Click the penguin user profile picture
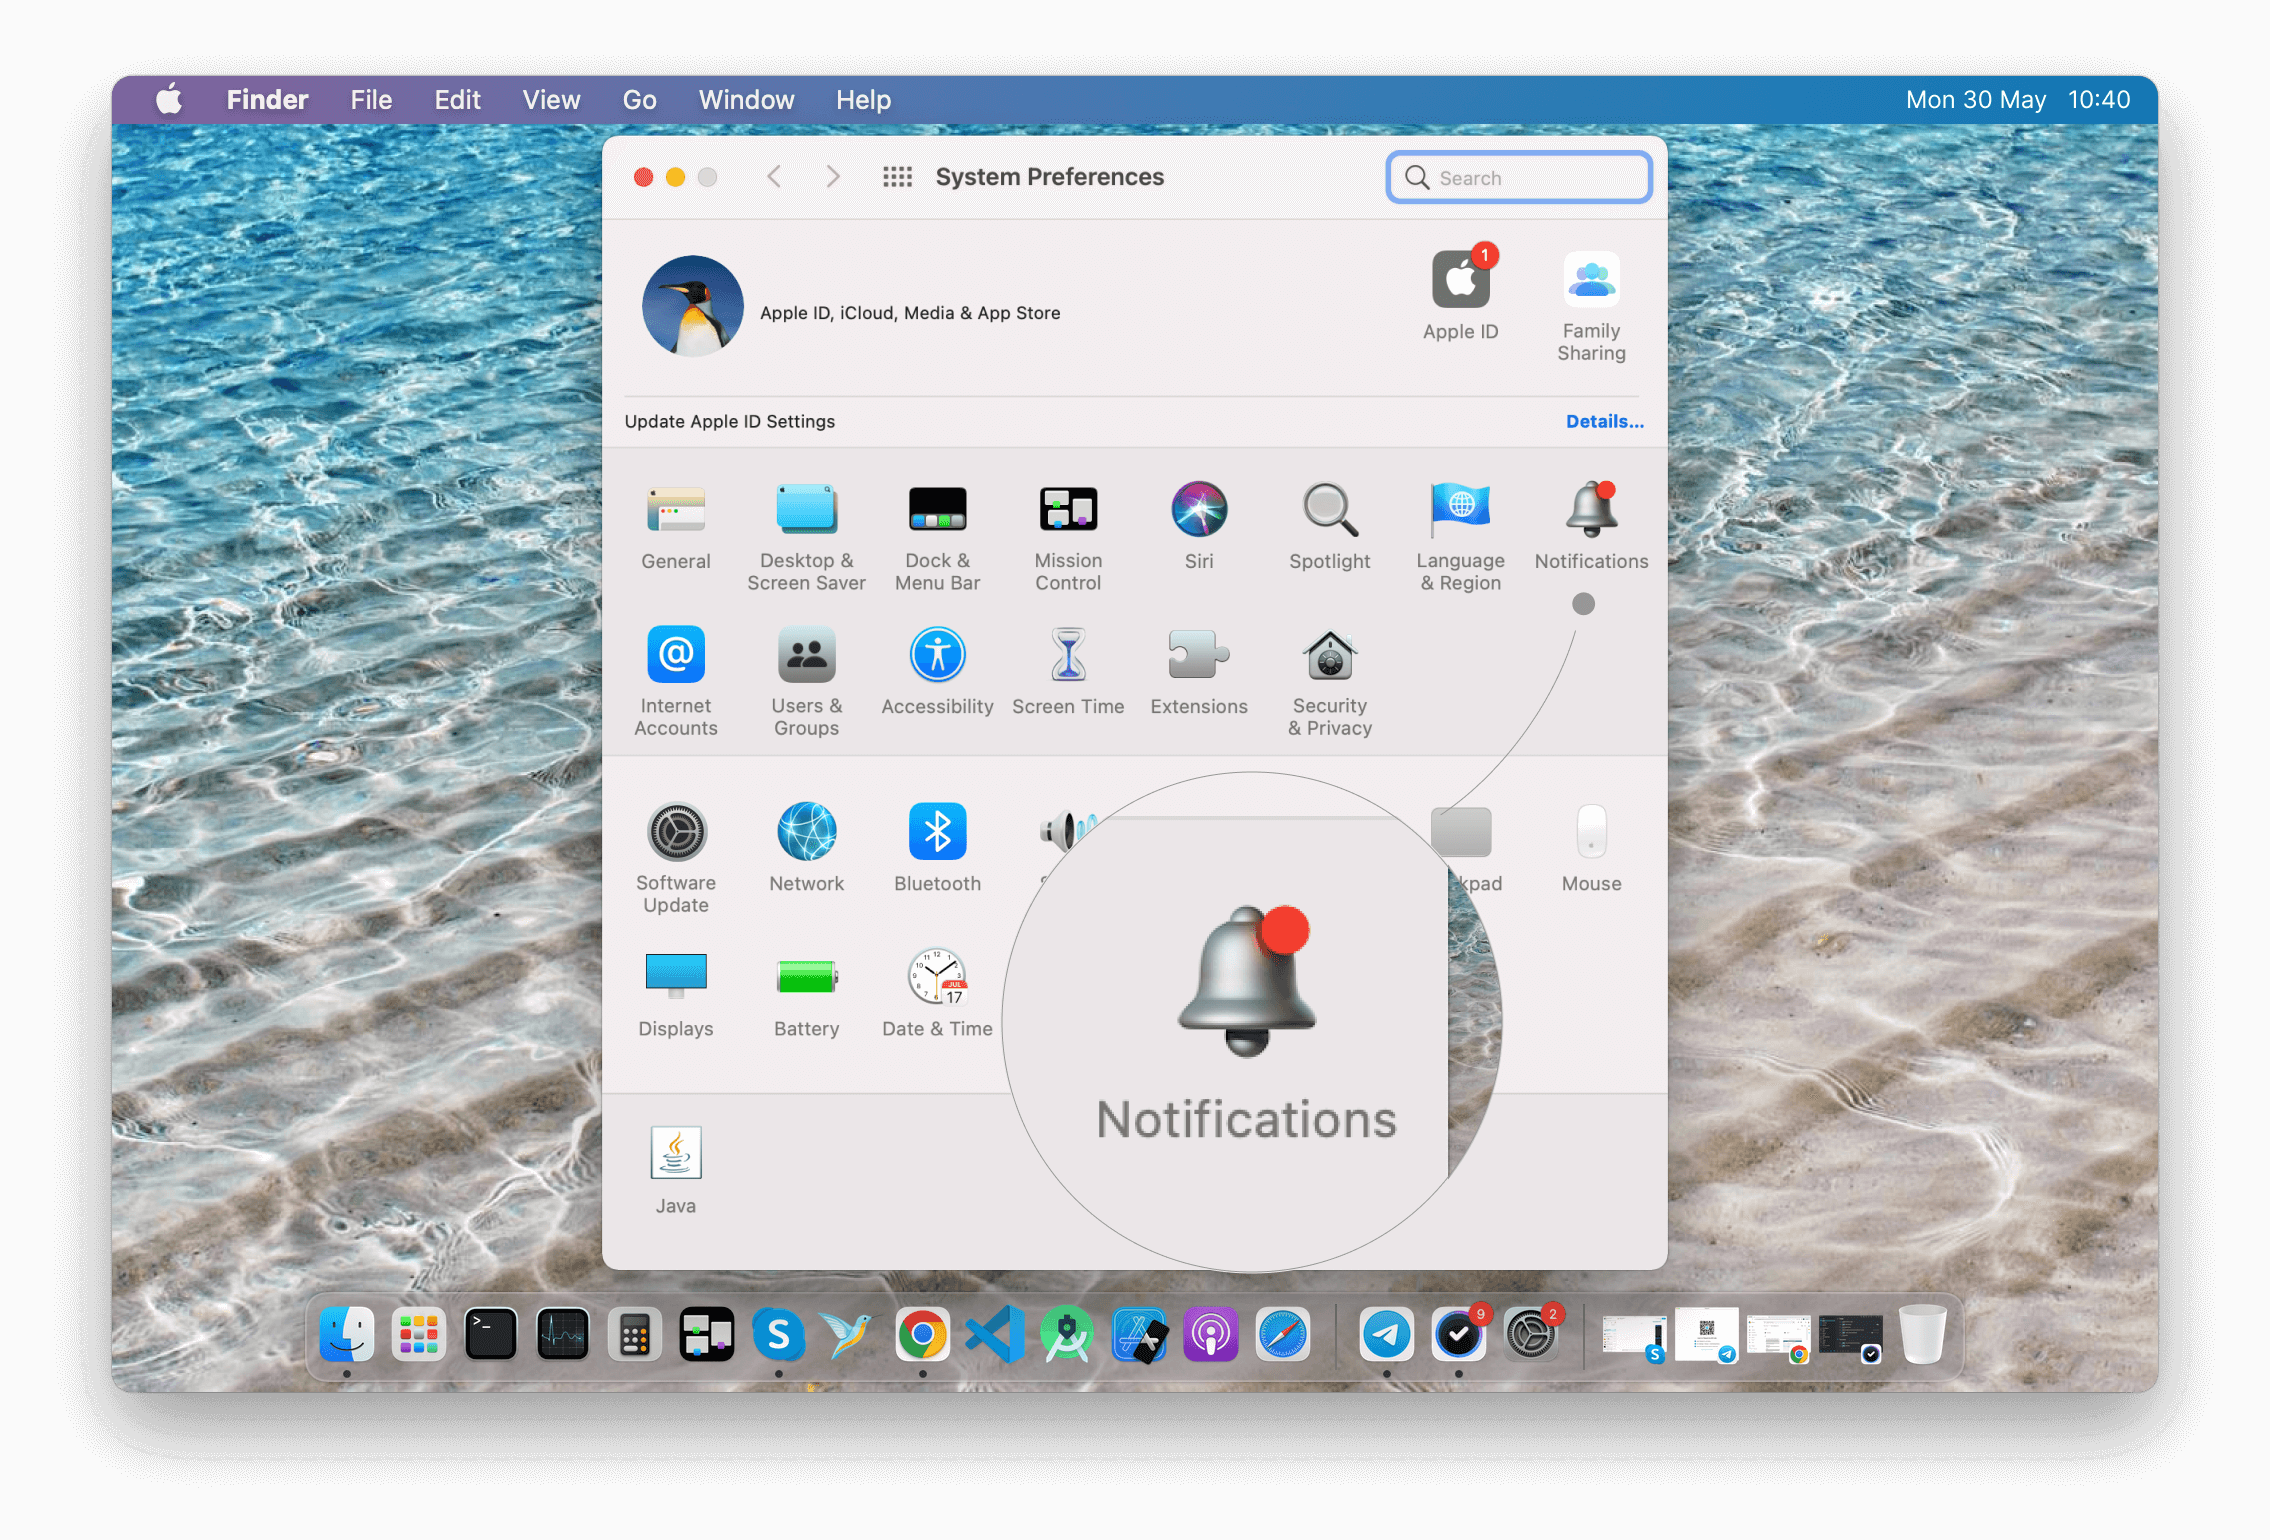This screenshot has height=1540, width=2270. 692,306
